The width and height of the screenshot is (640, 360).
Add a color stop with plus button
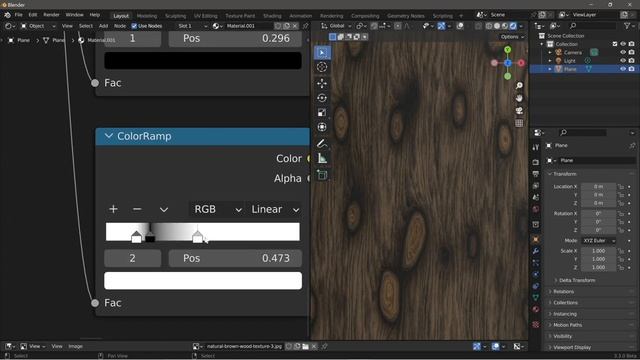click(113, 209)
